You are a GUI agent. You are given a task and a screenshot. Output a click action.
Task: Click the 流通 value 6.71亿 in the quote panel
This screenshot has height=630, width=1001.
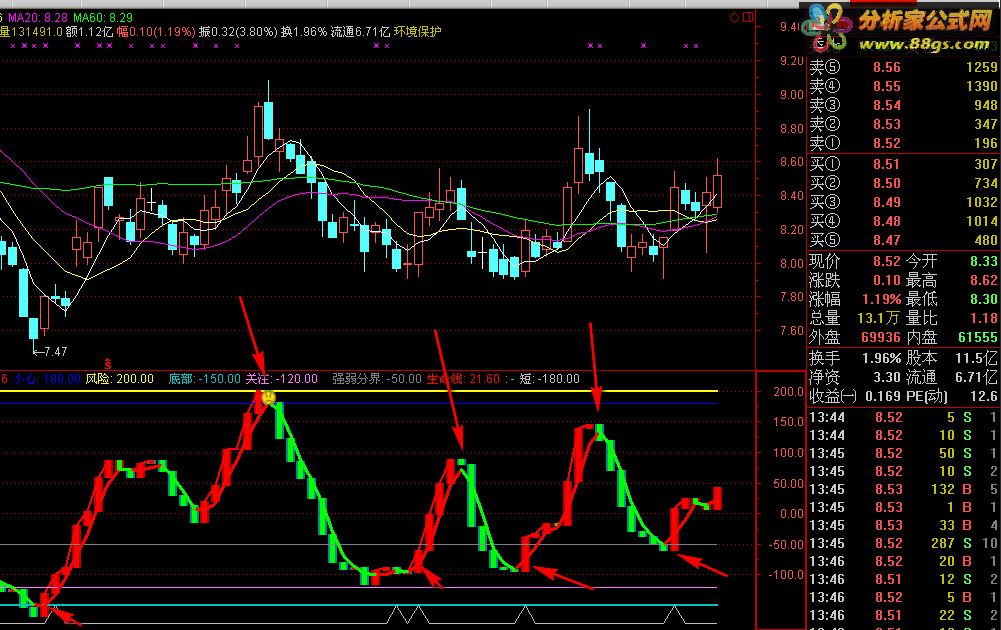coord(977,377)
